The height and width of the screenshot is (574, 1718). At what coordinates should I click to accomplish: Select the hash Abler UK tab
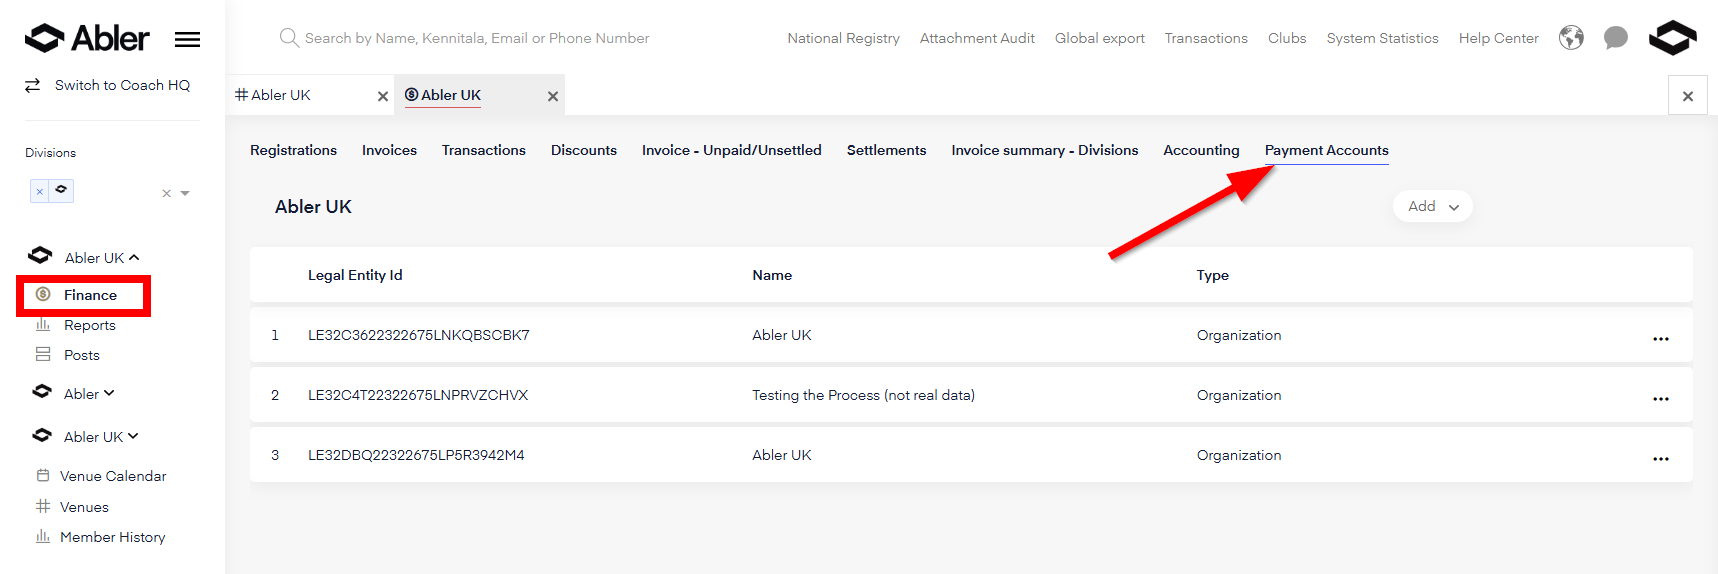click(x=280, y=95)
